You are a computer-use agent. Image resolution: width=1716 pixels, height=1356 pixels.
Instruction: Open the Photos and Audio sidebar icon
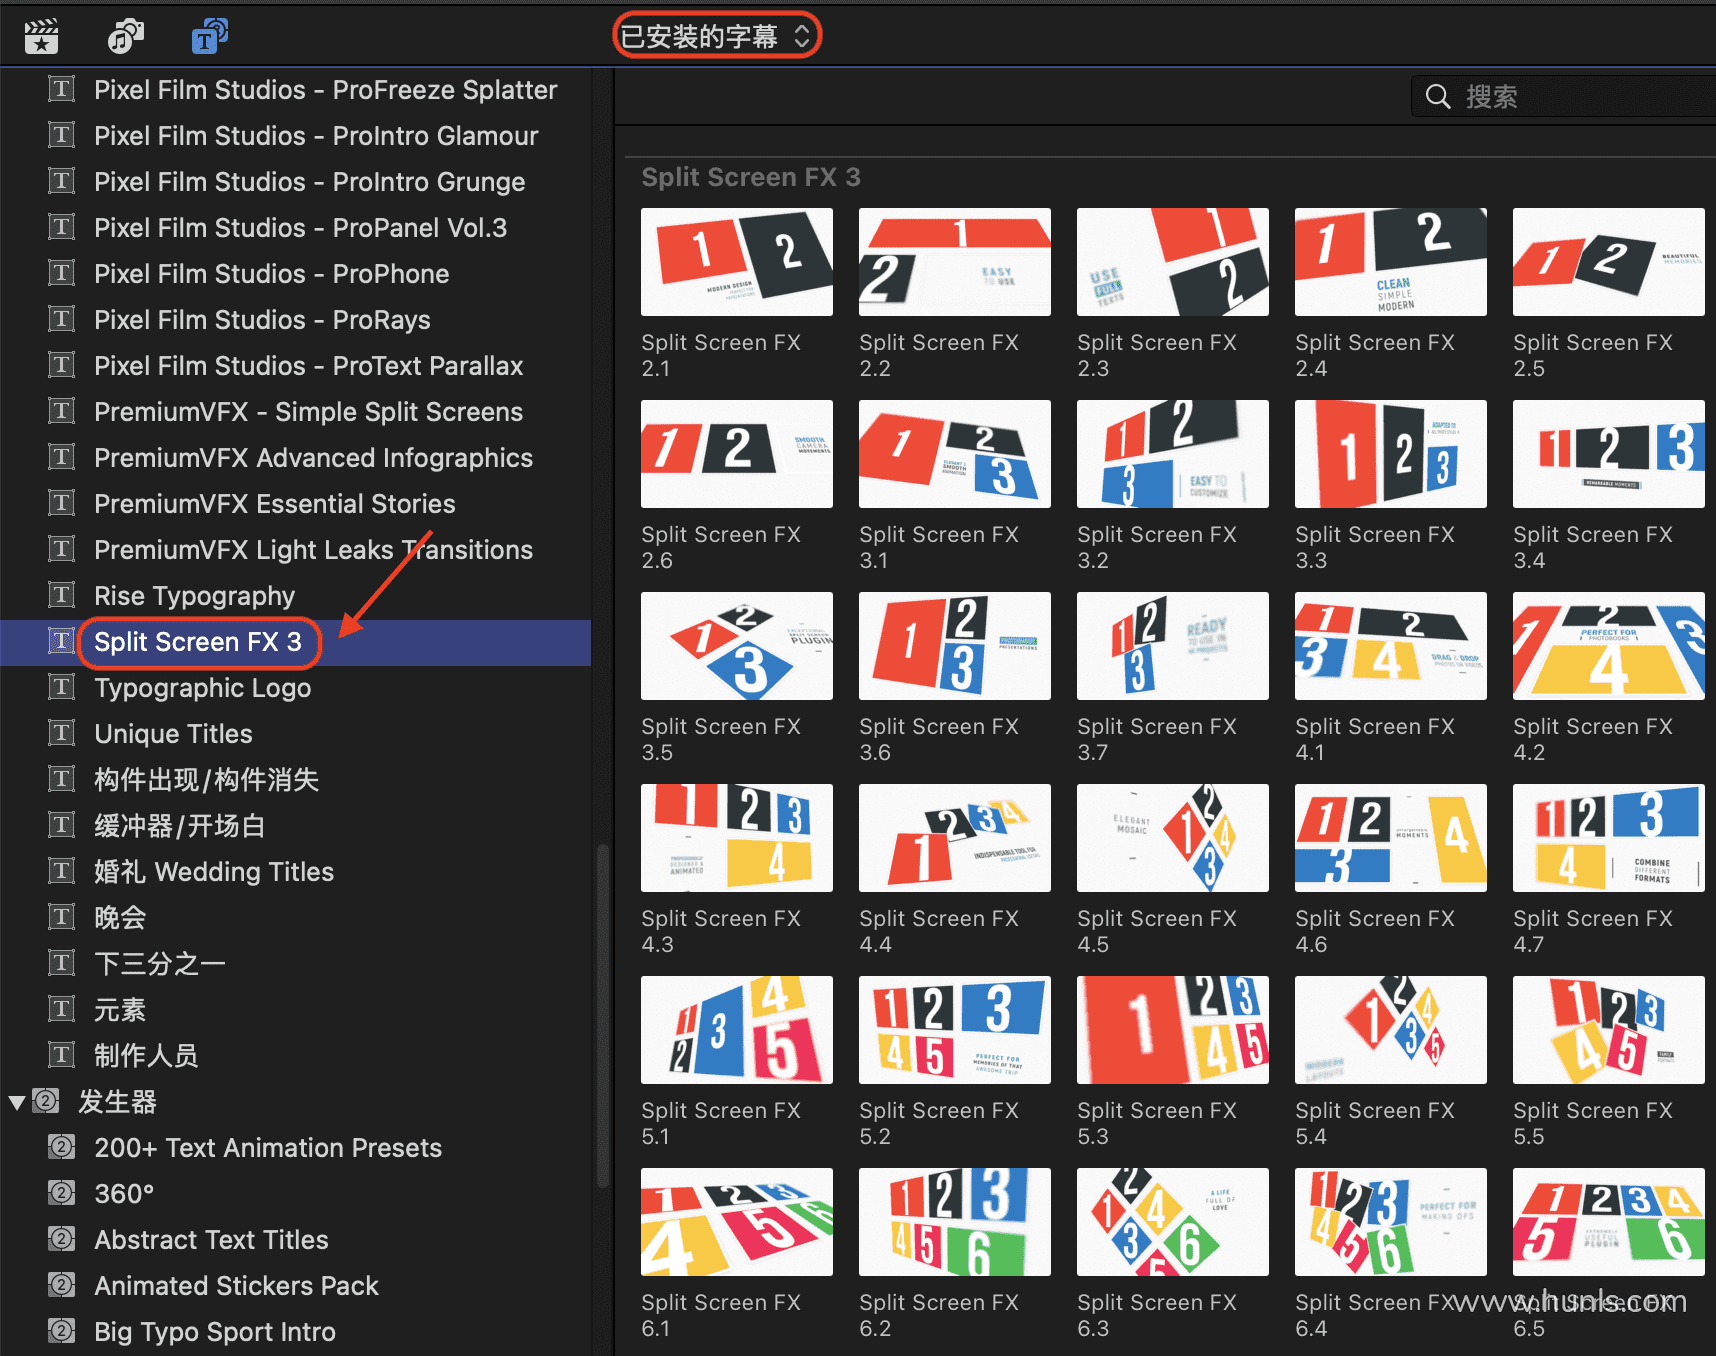click(125, 37)
